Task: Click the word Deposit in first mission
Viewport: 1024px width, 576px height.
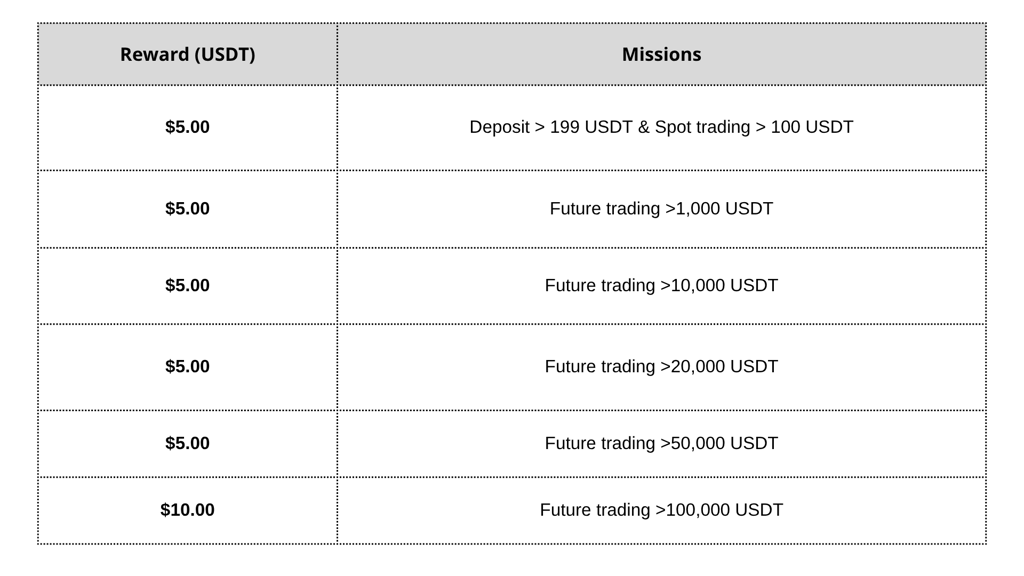Action: [x=500, y=127]
